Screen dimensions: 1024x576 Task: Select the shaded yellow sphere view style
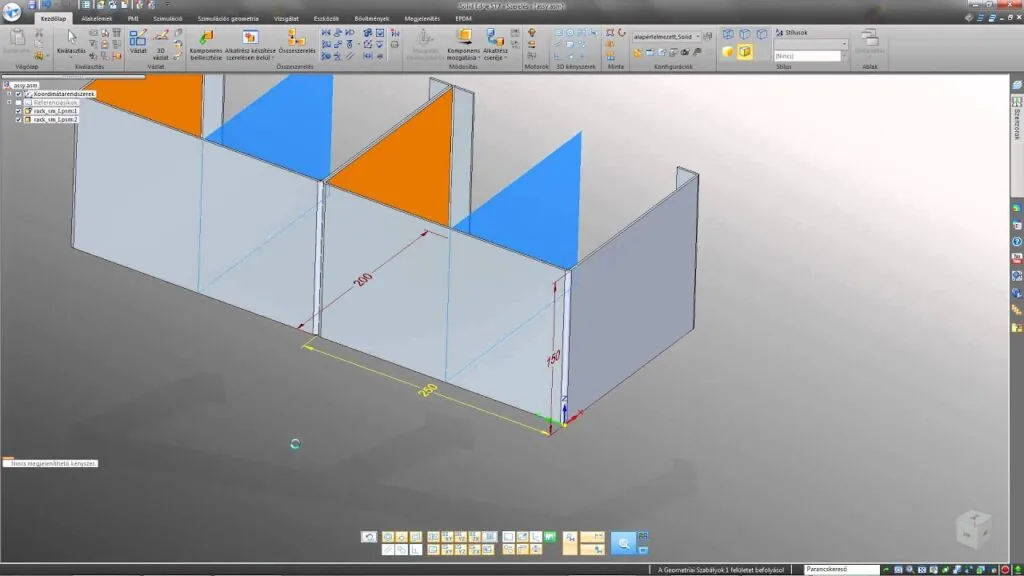[728, 52]
